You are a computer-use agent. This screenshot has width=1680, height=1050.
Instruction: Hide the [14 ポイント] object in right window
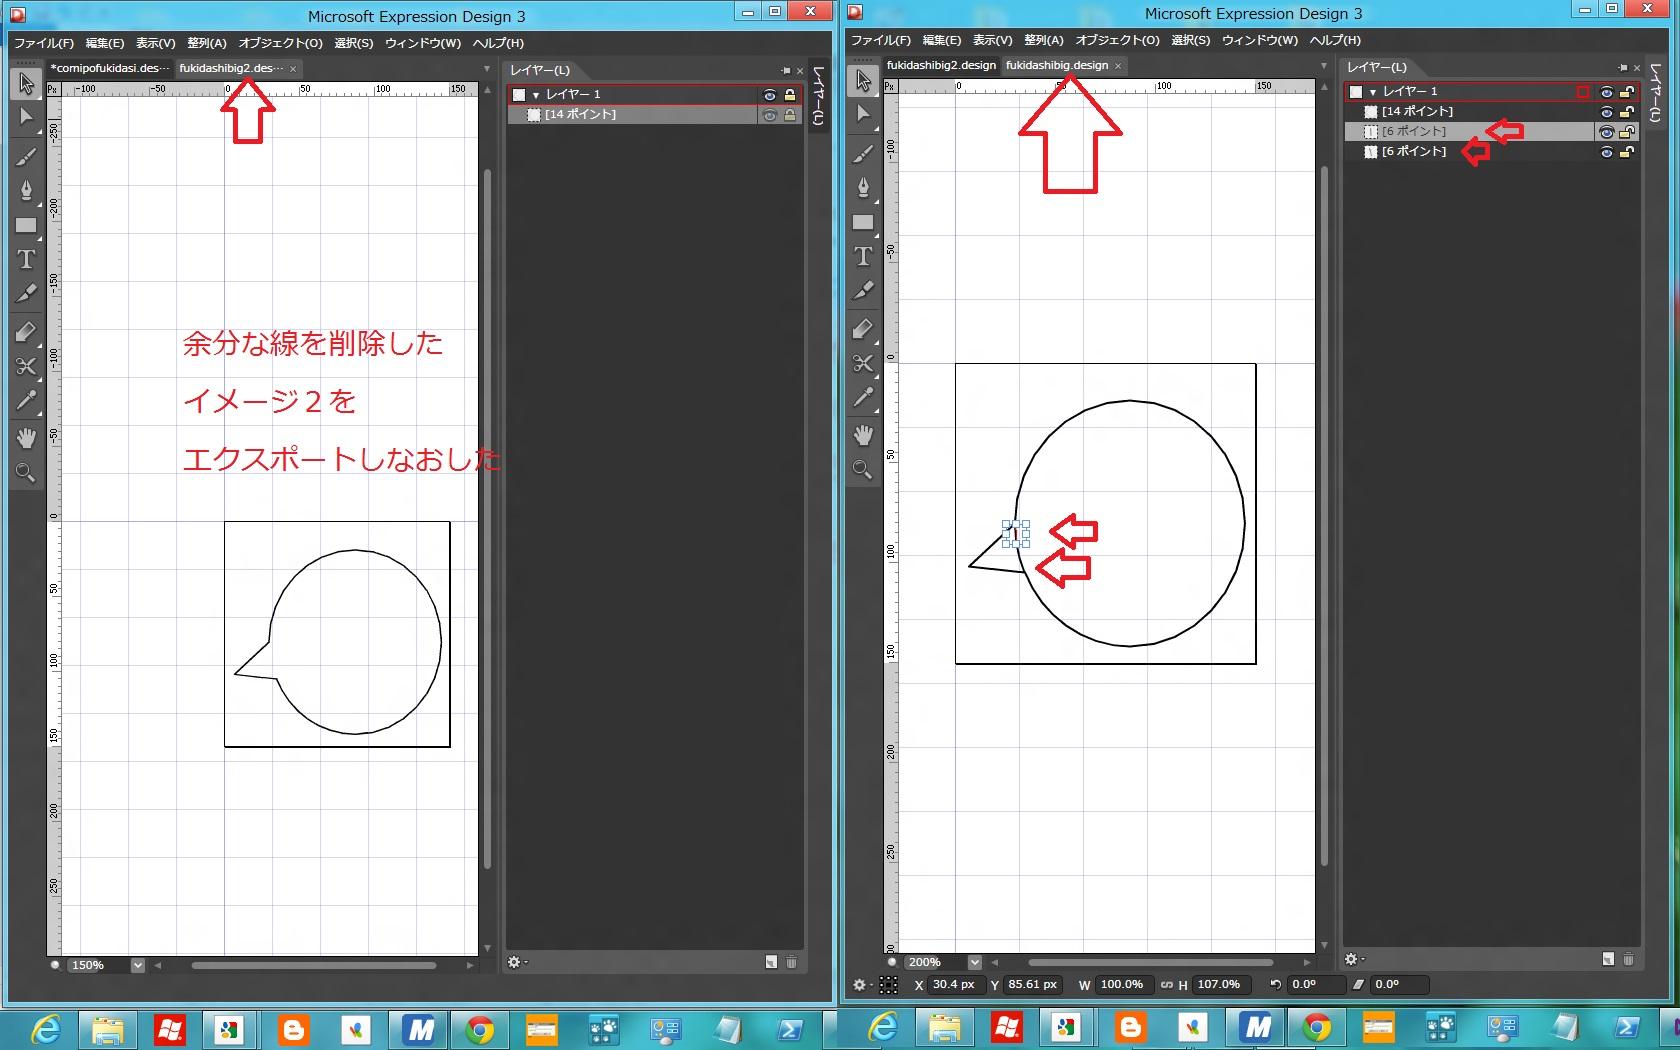[x=1607, y=112]
